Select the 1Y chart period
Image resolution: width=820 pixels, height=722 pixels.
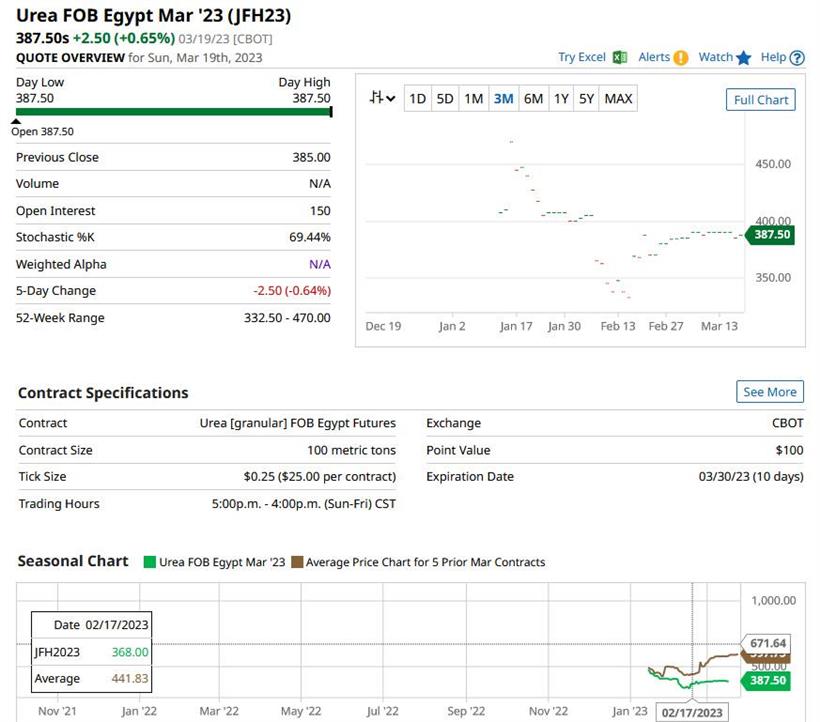(x=561, y=98)
